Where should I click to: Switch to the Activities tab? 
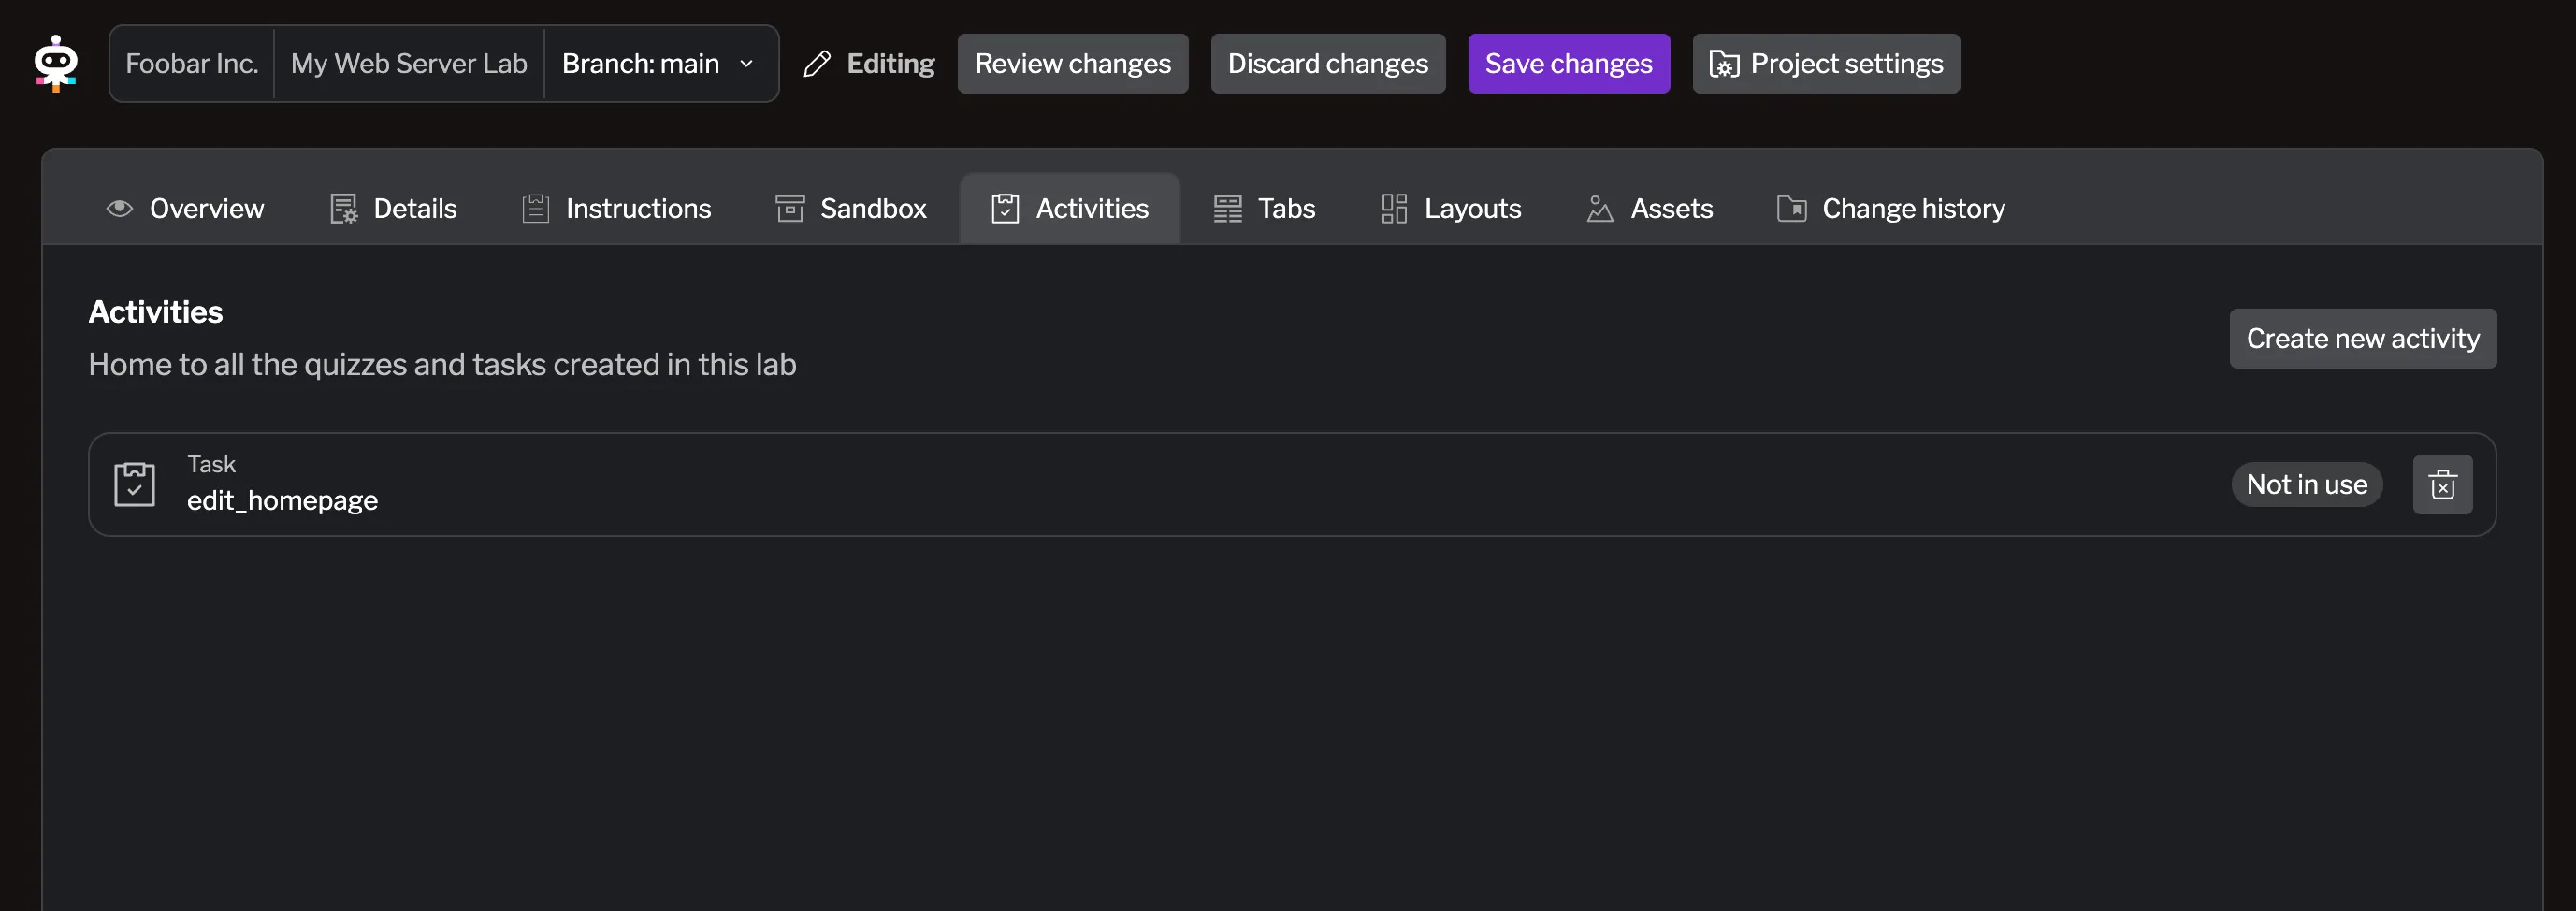1069,208
